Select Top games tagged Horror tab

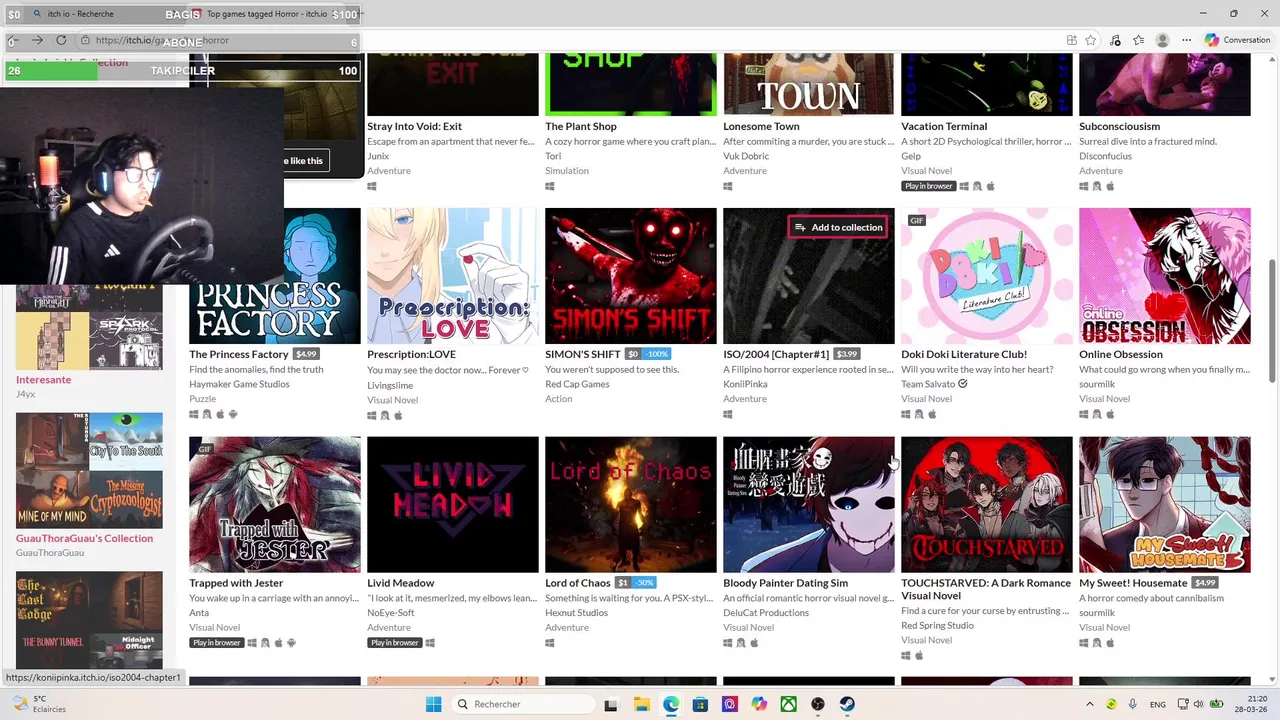[x=266, y=14]
